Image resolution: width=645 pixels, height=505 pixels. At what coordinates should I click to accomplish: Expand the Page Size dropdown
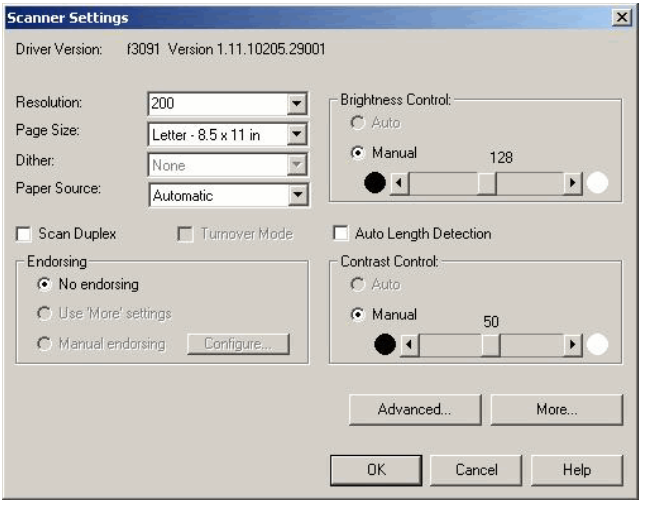295,135
